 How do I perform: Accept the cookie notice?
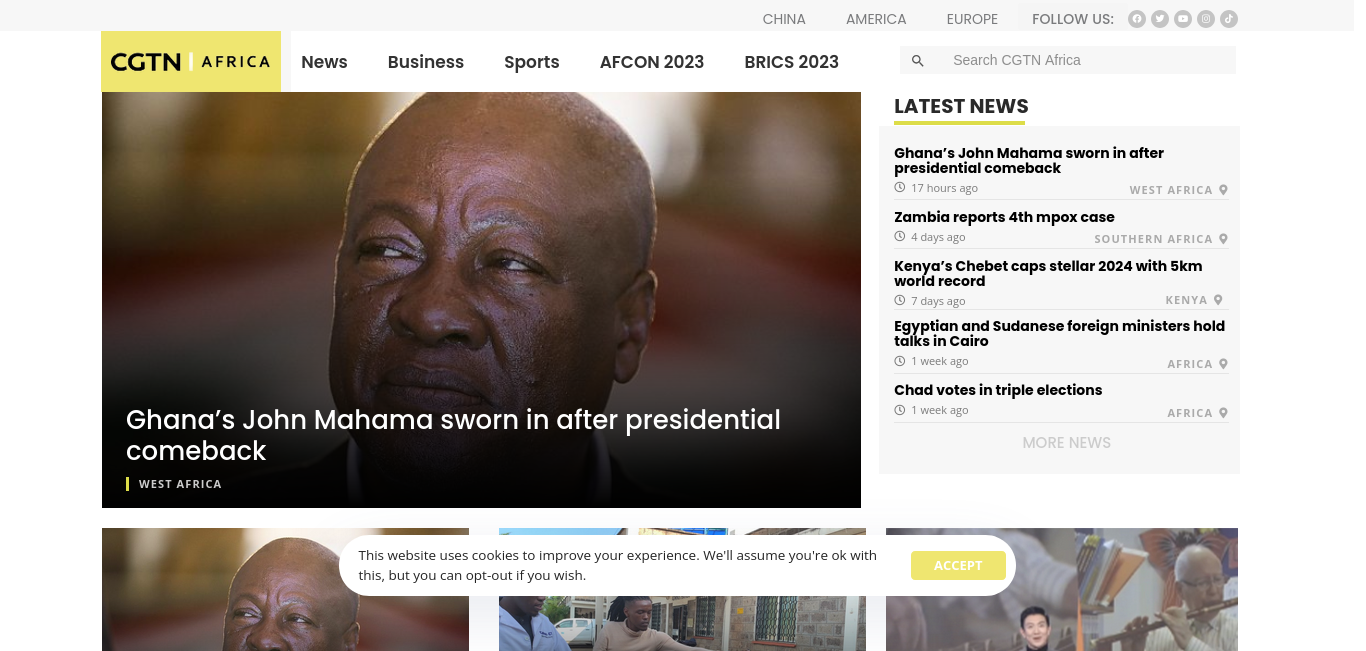coord(958,565)
